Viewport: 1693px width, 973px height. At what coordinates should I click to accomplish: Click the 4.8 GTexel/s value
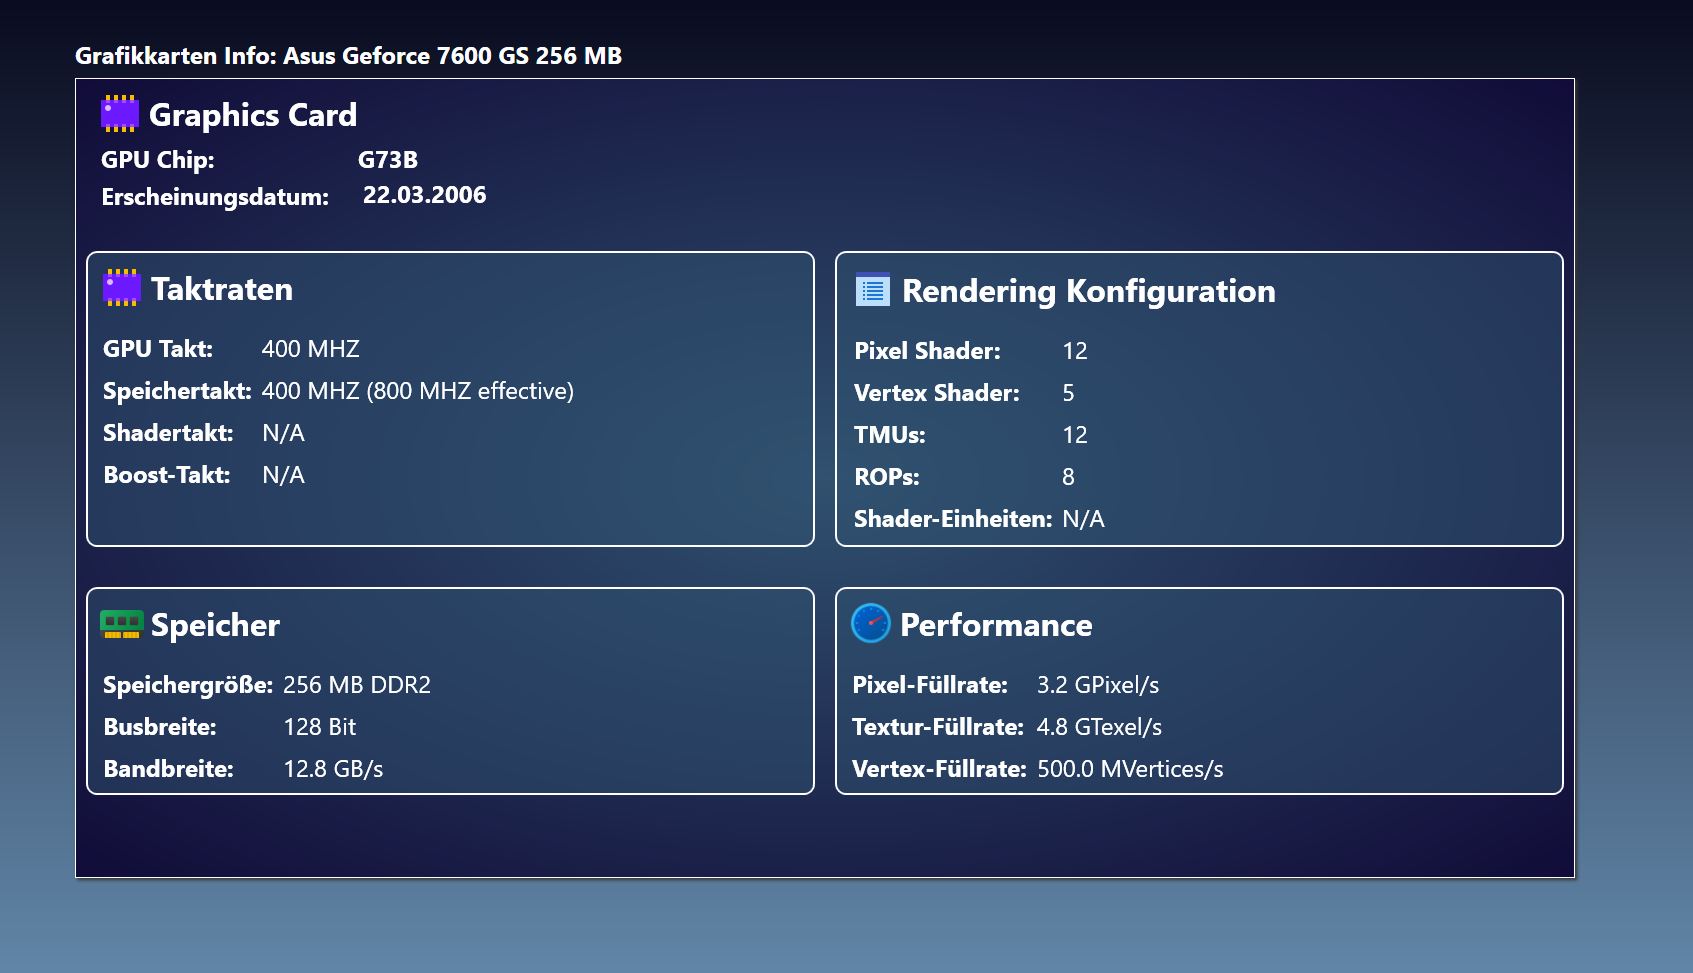pyautogui.click(x=1100, y=727)
